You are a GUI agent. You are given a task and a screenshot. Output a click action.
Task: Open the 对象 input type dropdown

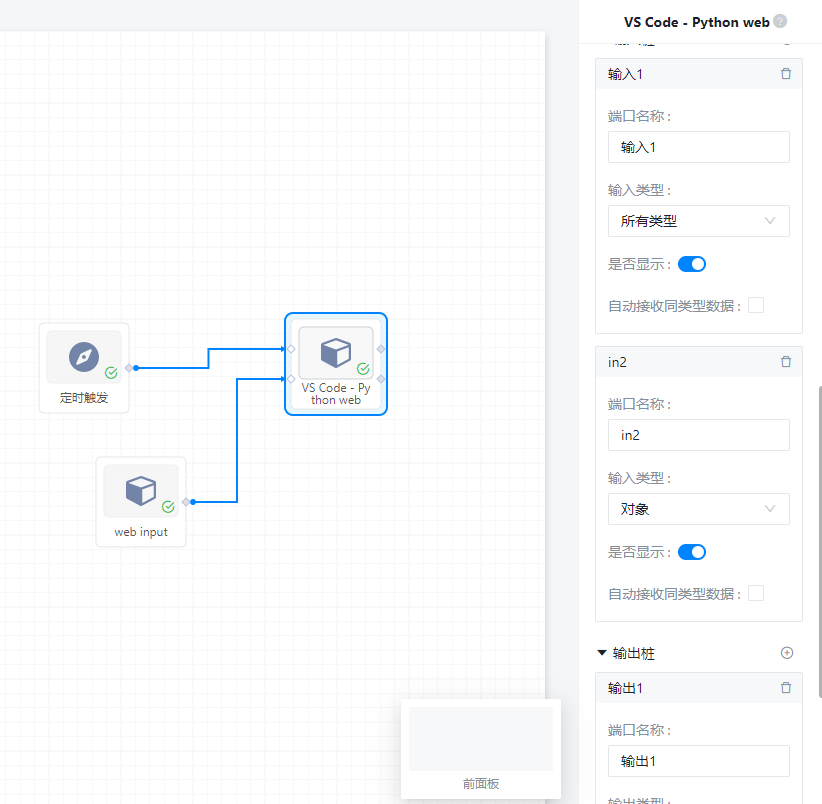pyautogui.click(x=698, y=509)
